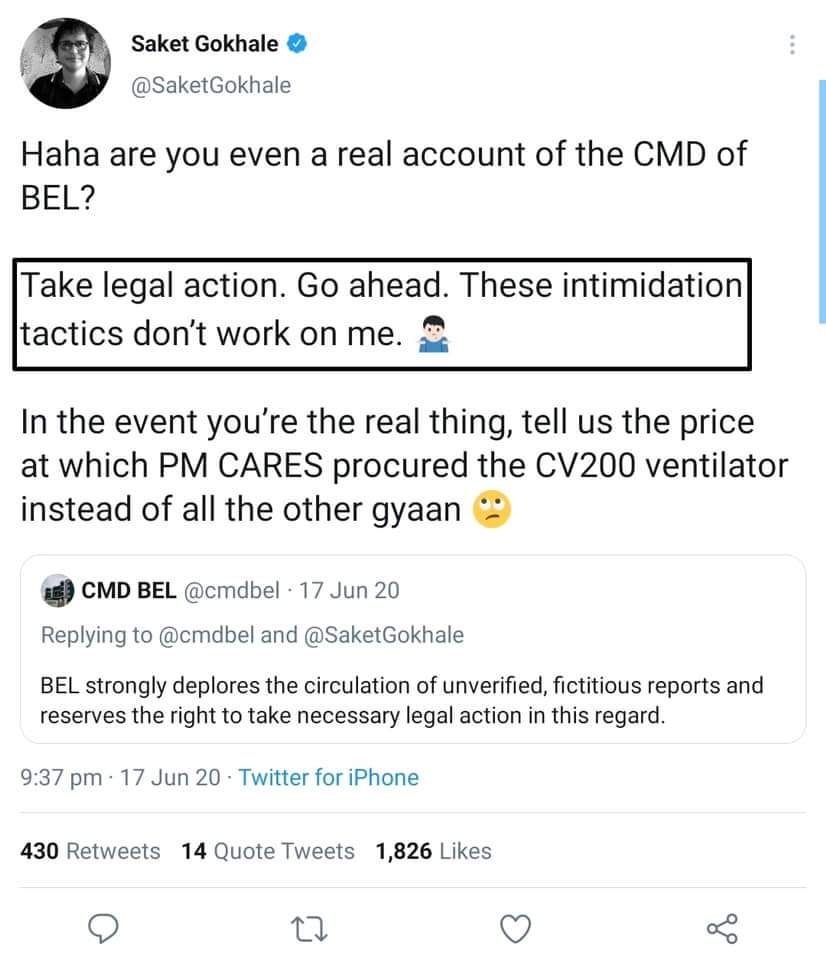View the 1,826 Likes list
826x960 pixels.
(433, 851)
